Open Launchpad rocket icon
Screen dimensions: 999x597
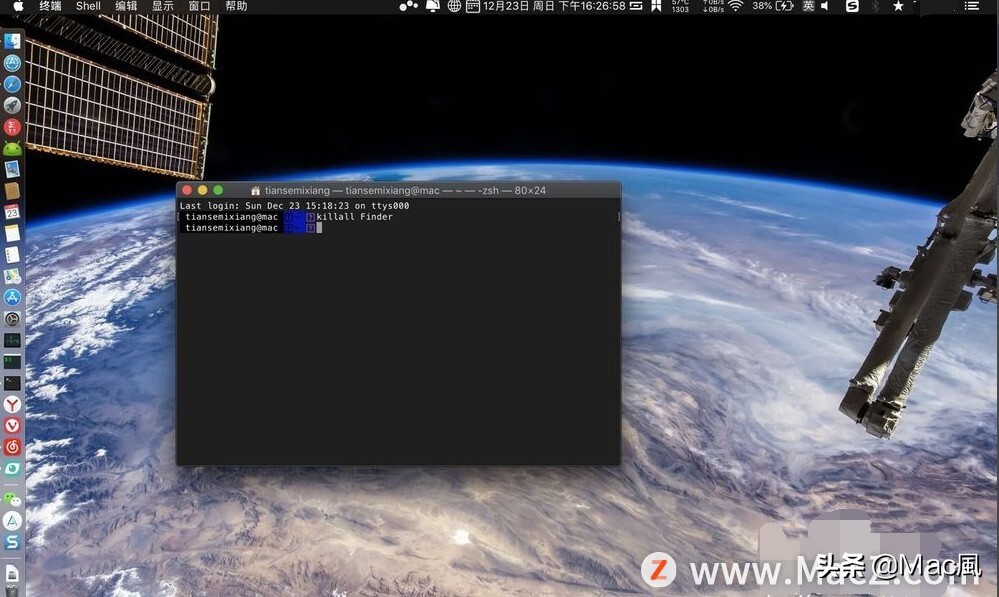point(12,106)
